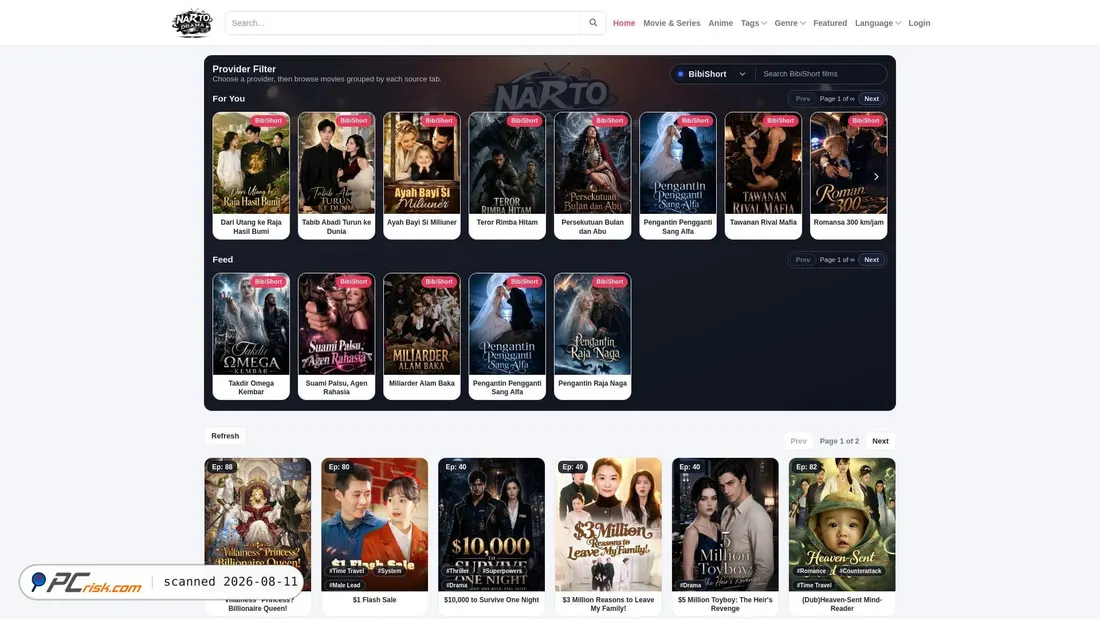Click the carousel right arrow in For You

(x=876, y=176)
